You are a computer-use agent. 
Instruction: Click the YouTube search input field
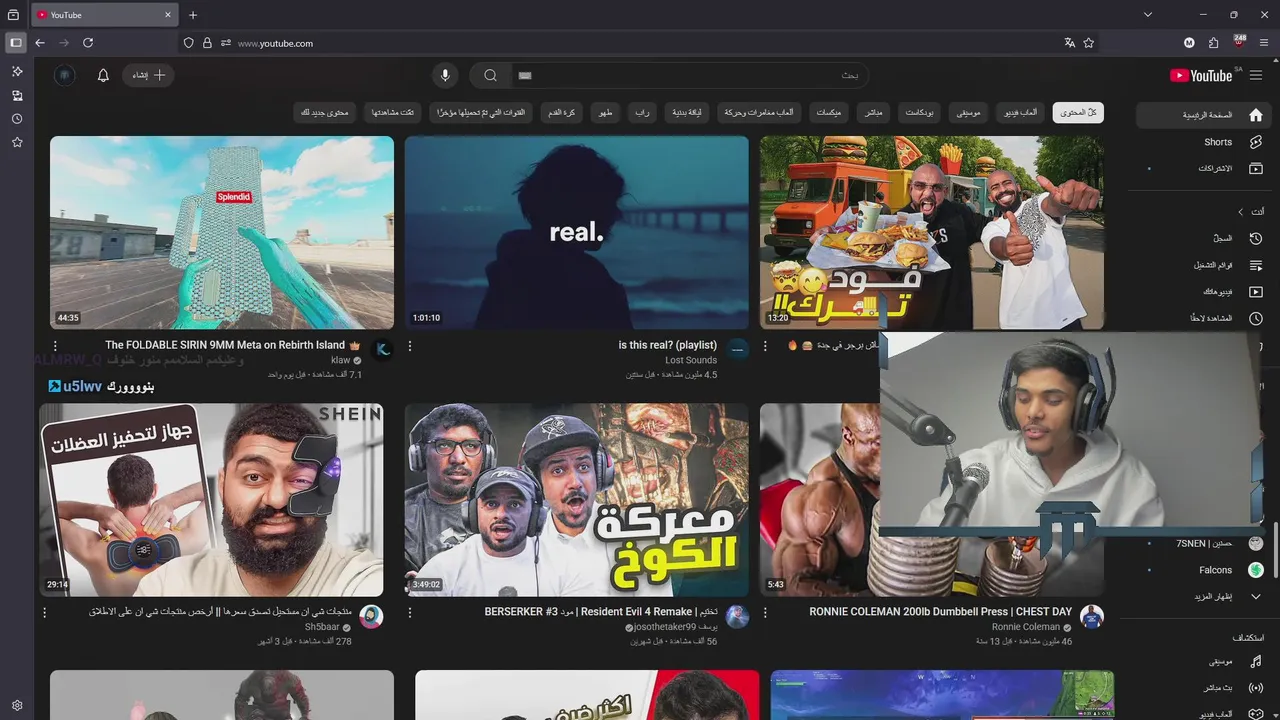(690, 75)
